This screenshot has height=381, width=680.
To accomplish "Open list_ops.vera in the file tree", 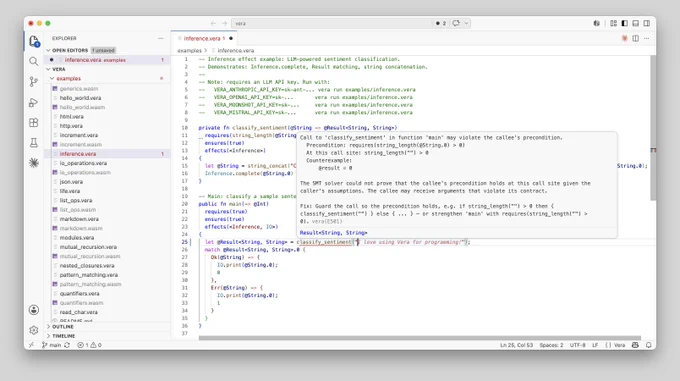I will pyautogui.click(x=76, y=200).
